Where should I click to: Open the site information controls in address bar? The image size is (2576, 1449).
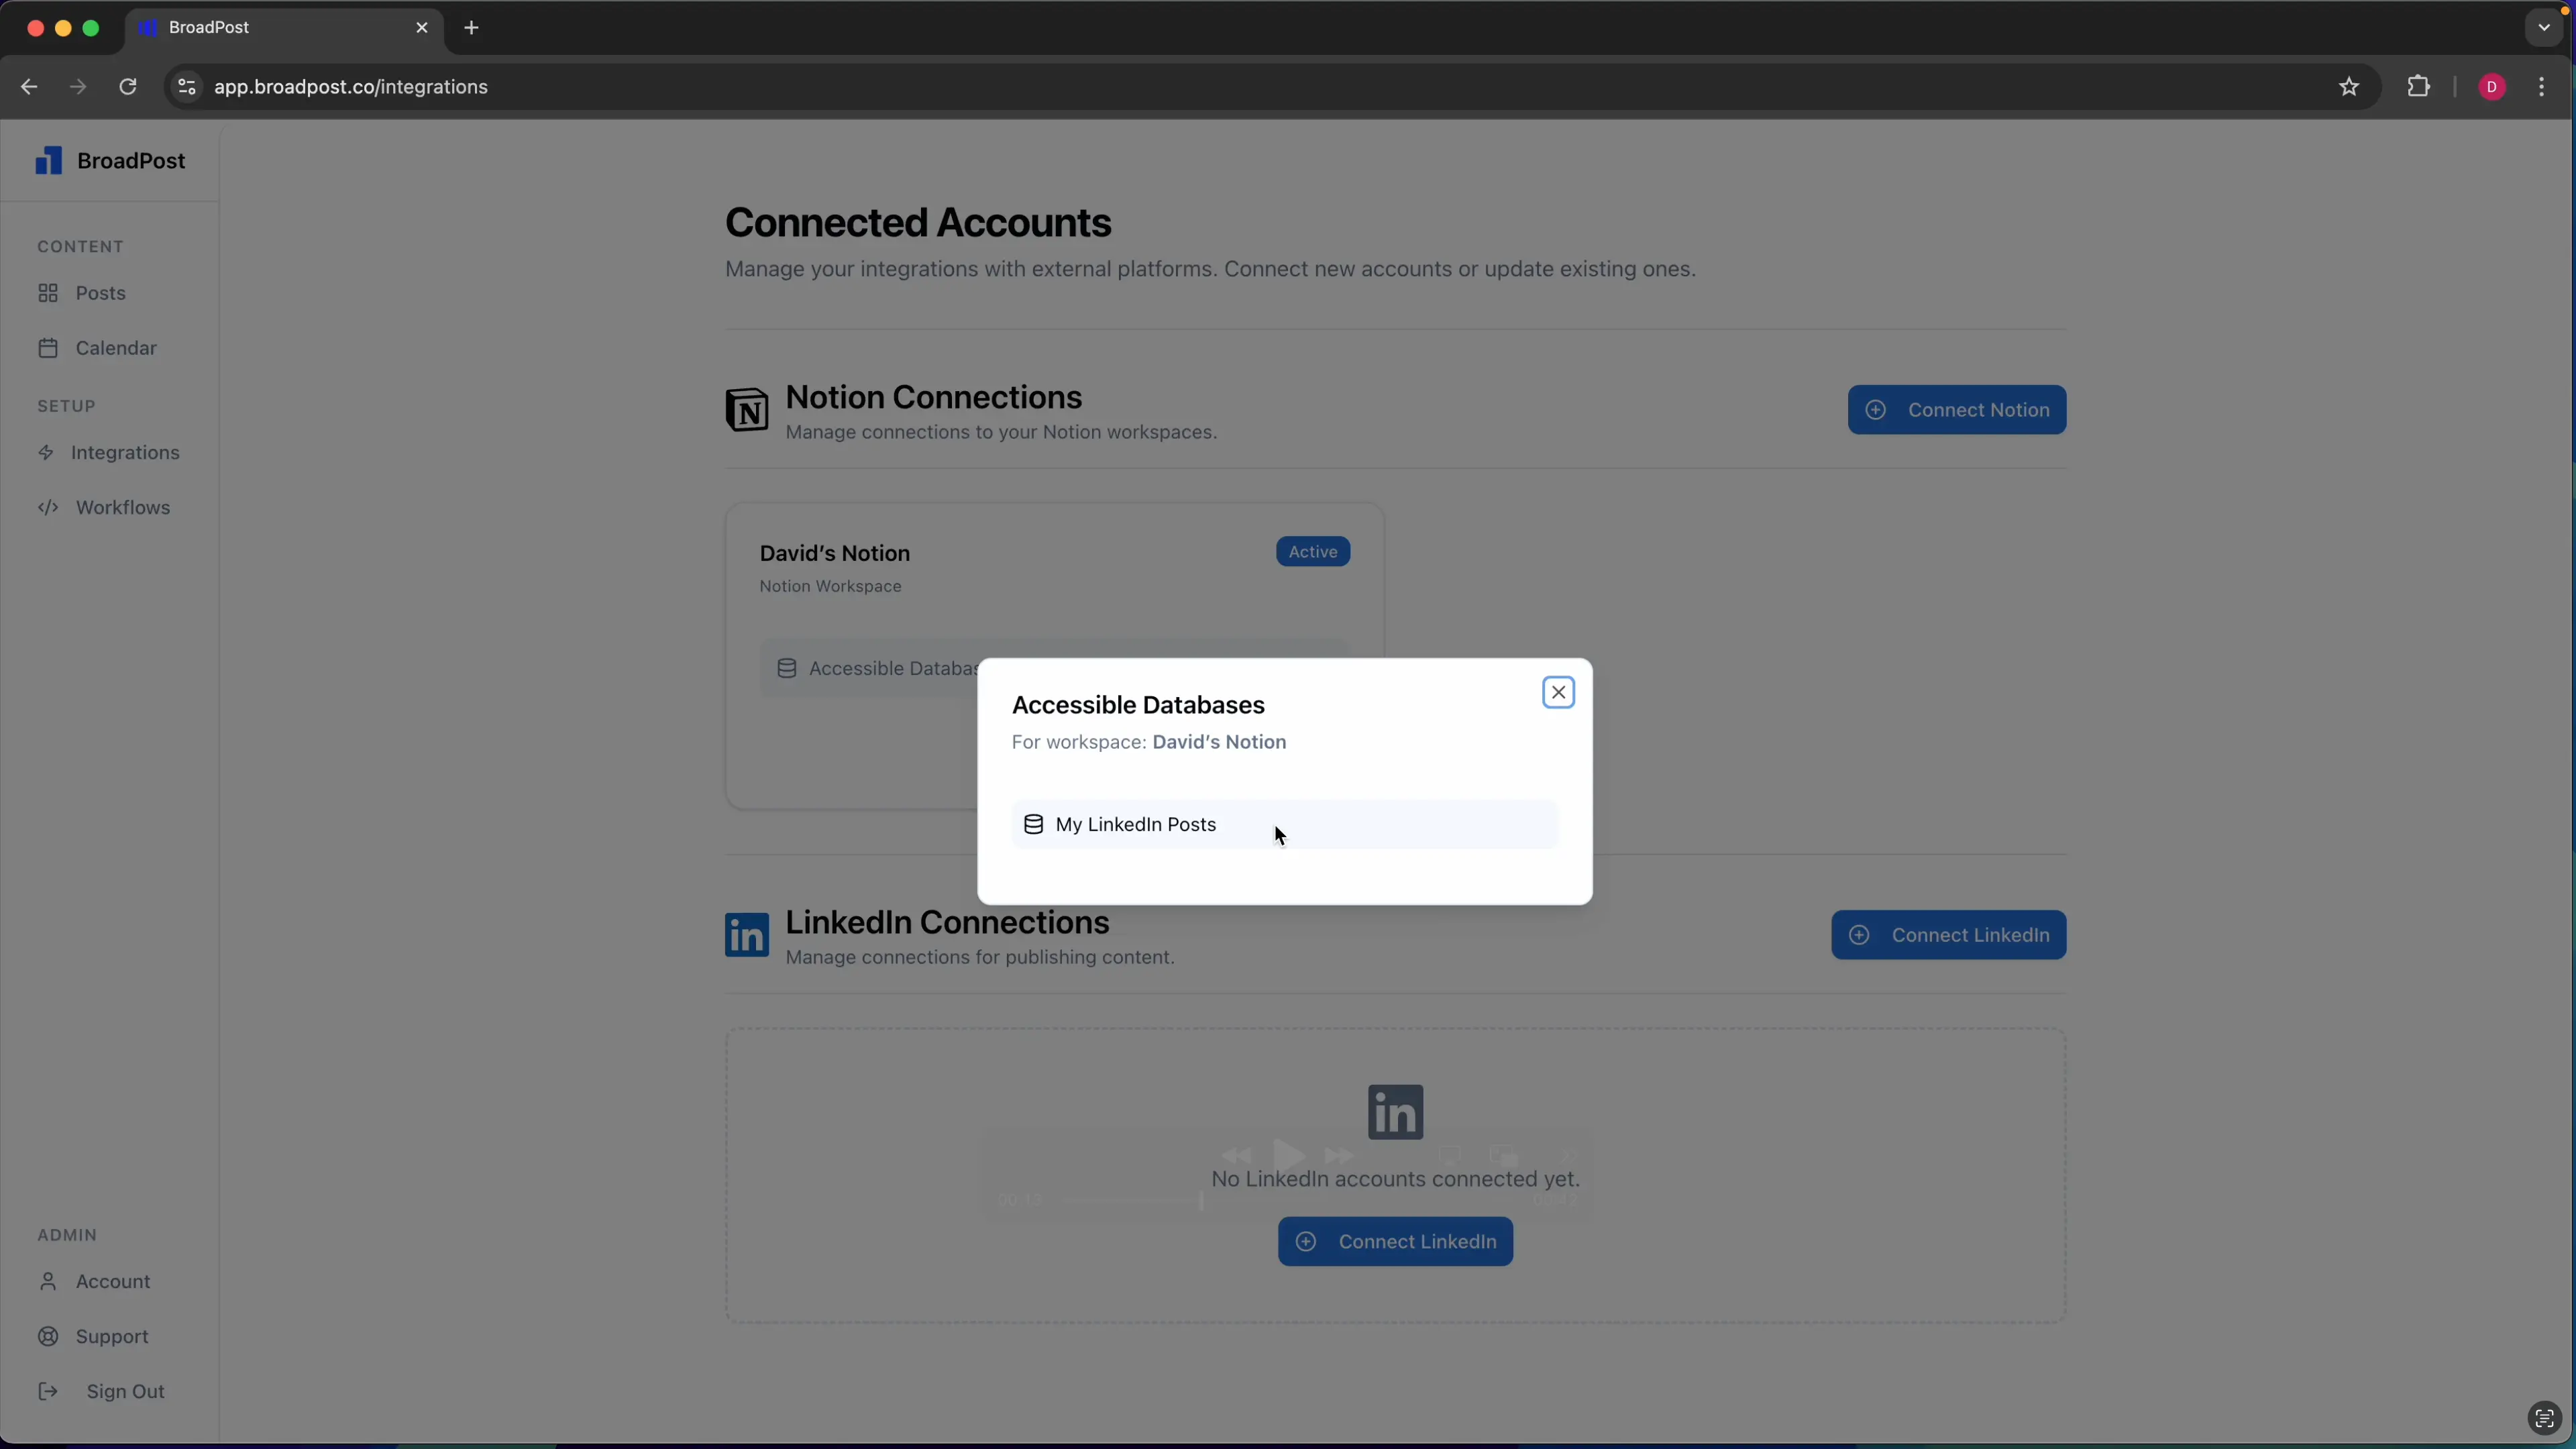tap(186, 87)
